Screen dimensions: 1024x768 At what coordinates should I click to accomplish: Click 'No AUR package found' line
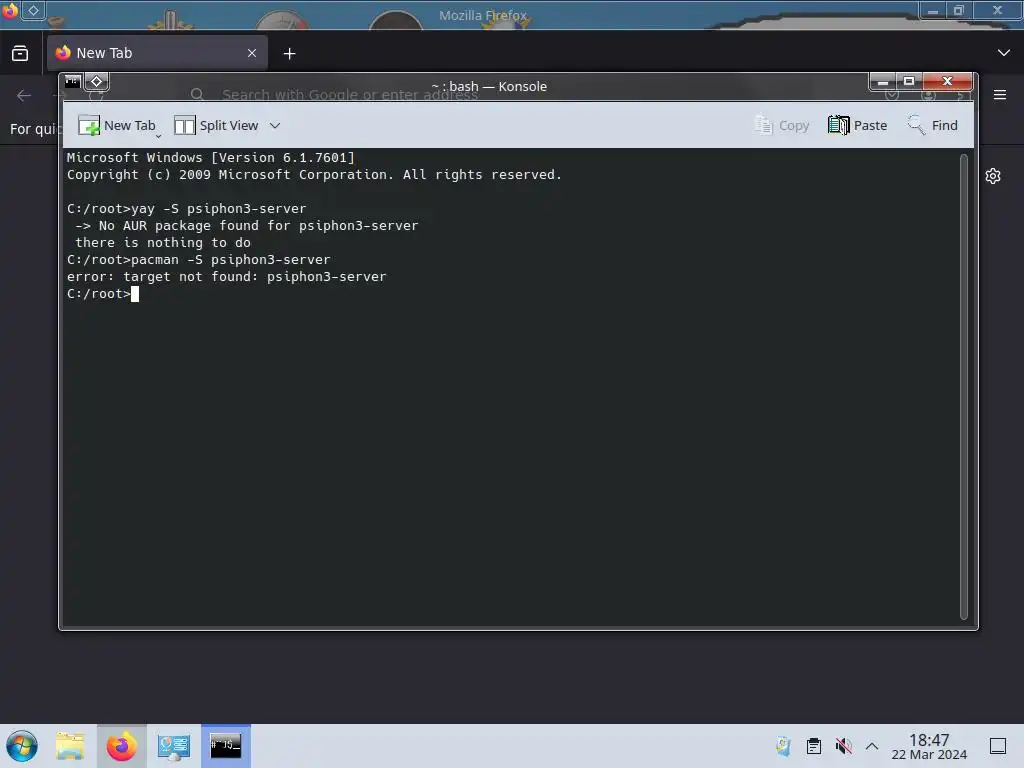[x=246, y=226]
